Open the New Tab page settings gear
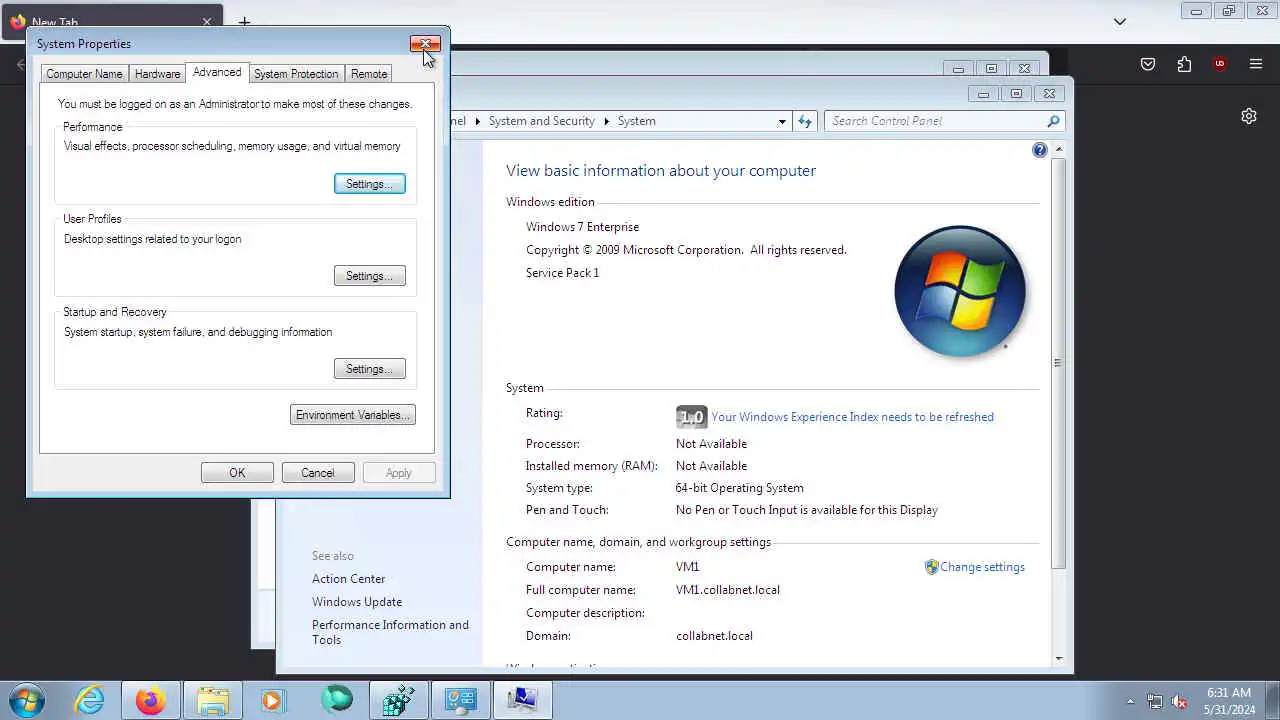Screen dimensions: 1280x720 pos(1249,116)
